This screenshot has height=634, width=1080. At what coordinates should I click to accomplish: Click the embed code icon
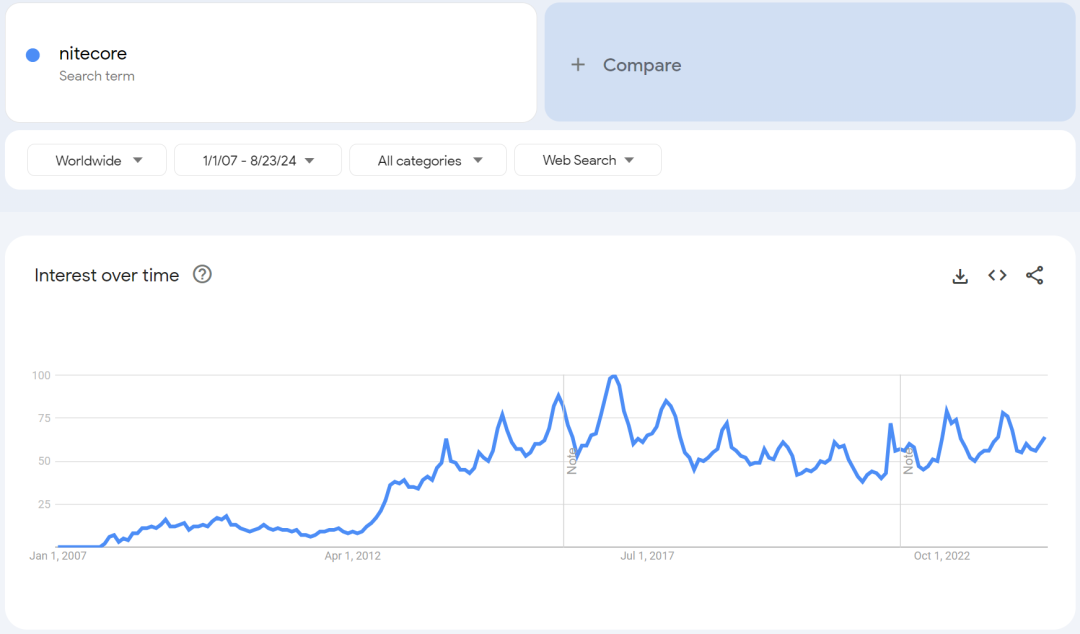(997, 276)
